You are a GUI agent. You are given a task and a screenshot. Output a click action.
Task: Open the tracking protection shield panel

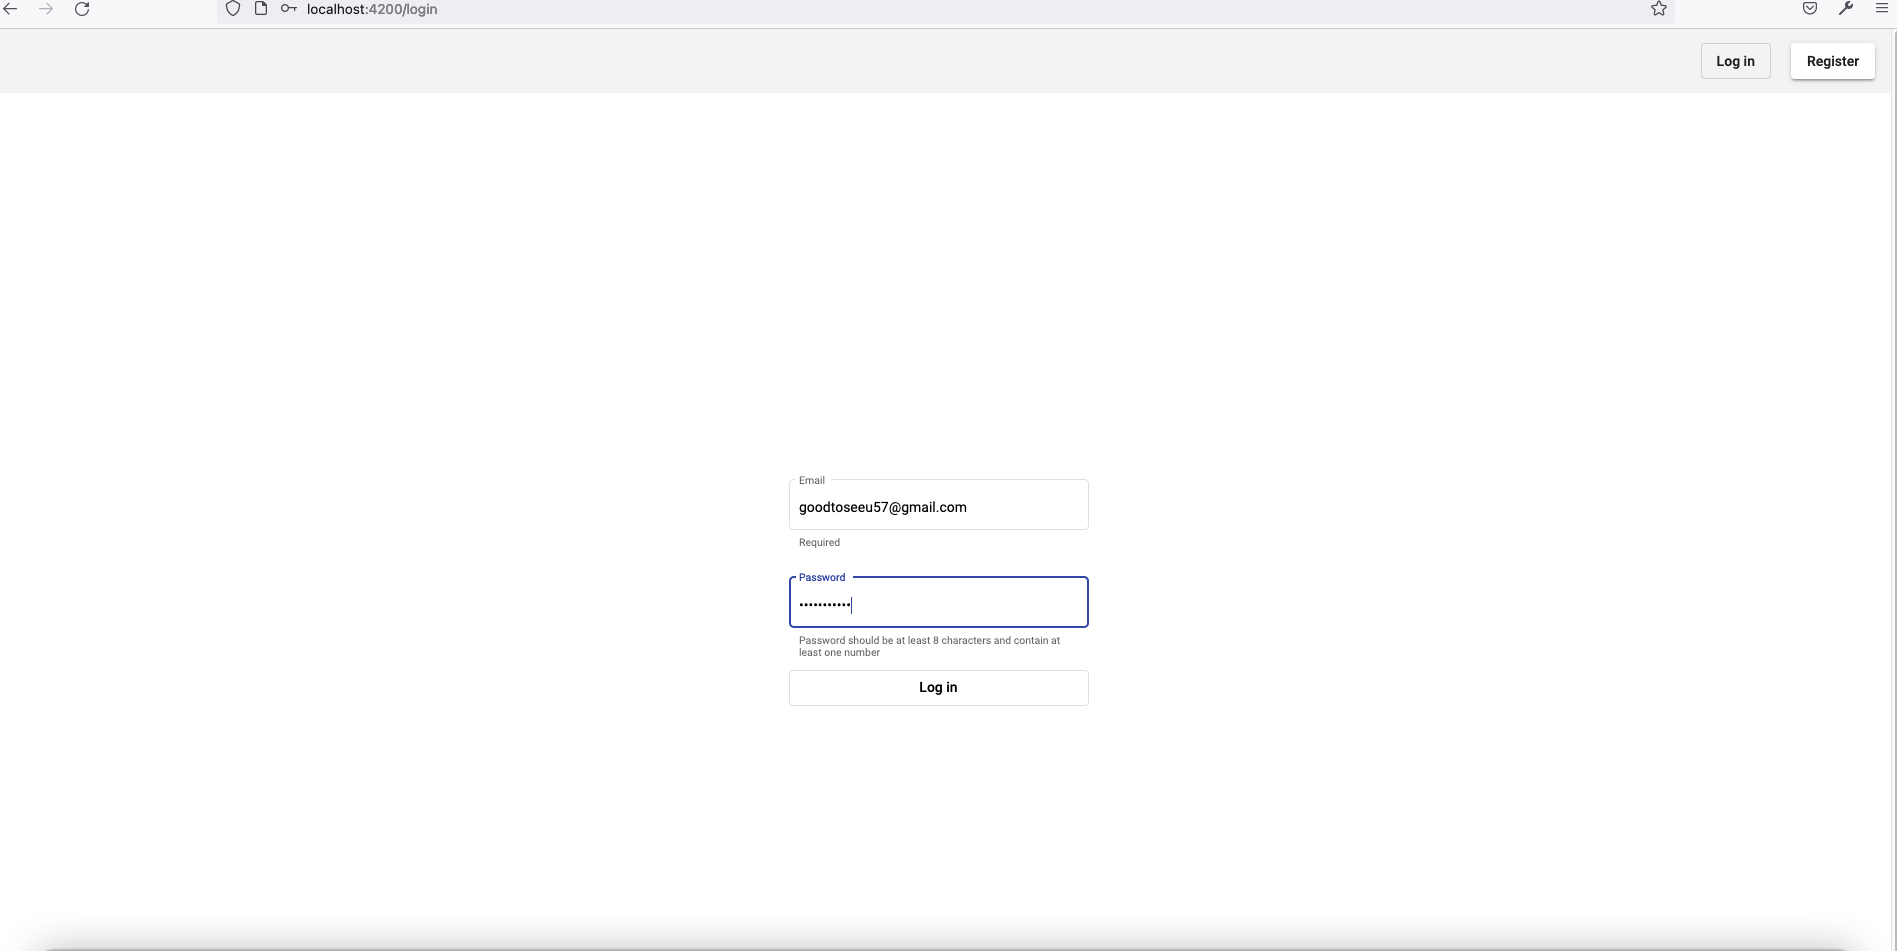tap(233, 9)
